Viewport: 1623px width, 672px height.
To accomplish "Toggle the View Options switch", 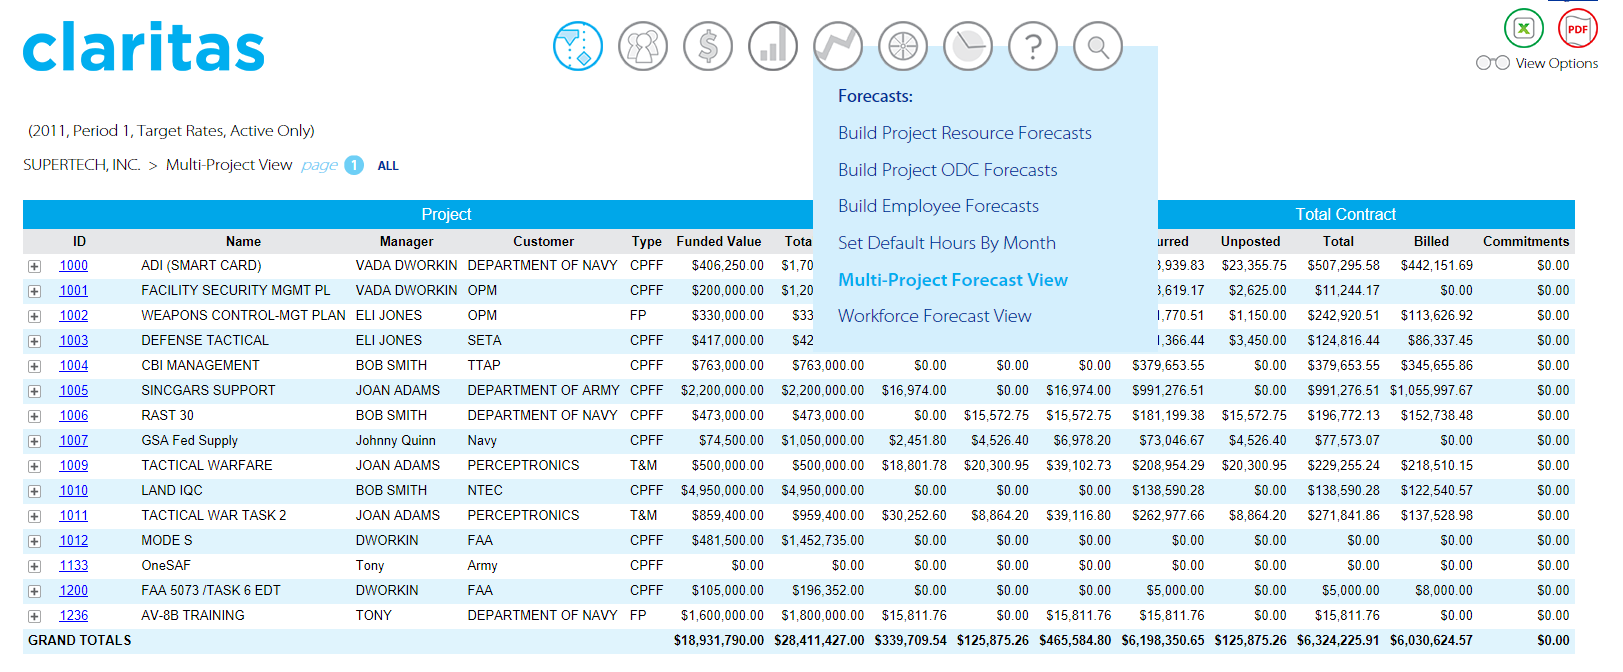I will [1493, 63].
